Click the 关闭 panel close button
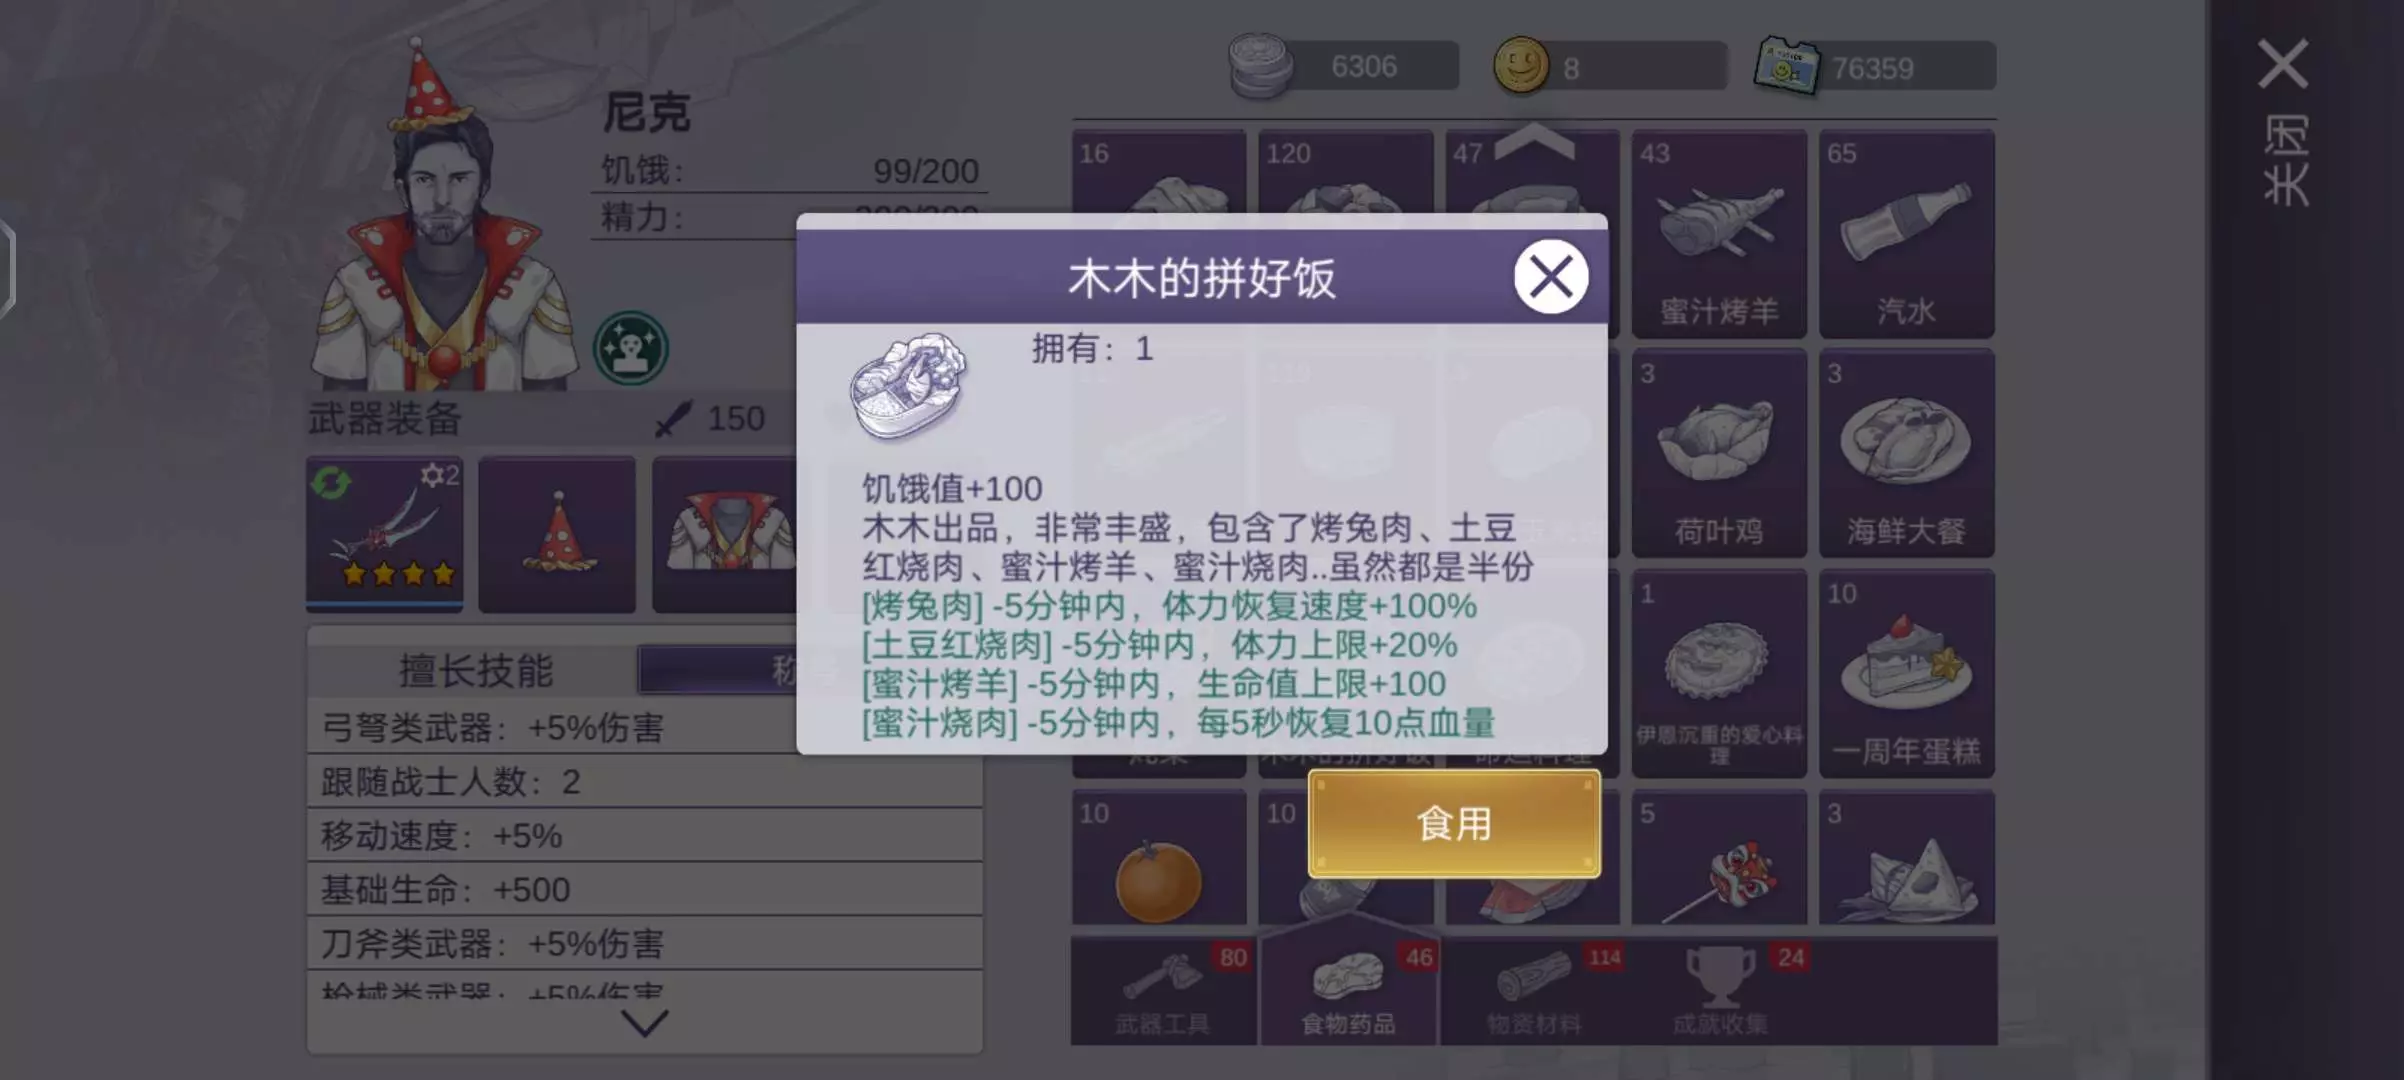Screen dimensions: 2404x1080 [x=2284, y=120]
